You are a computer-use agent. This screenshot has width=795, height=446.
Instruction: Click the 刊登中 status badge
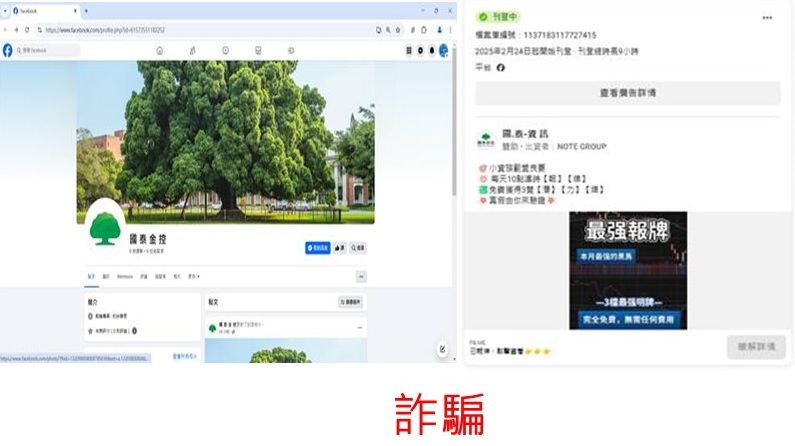click(499, 17)
